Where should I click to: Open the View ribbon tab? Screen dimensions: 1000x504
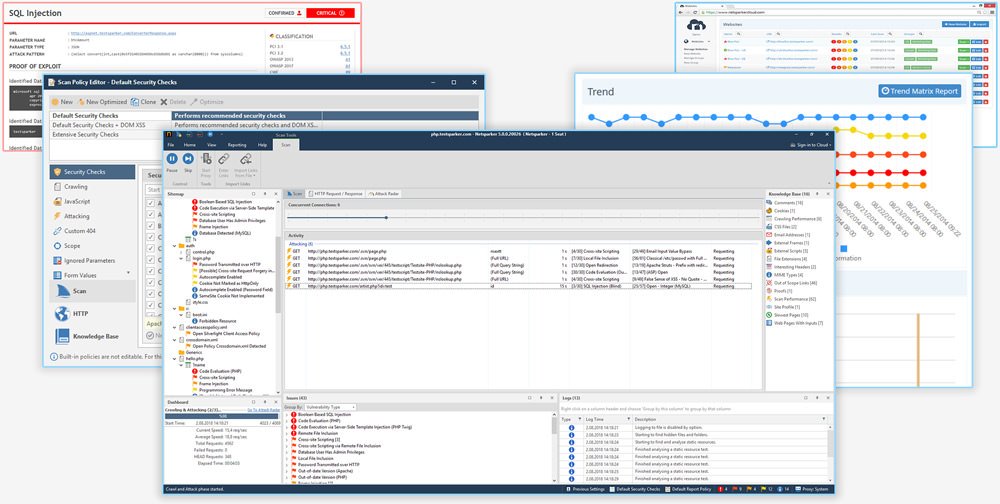click(x=211, y=145)
